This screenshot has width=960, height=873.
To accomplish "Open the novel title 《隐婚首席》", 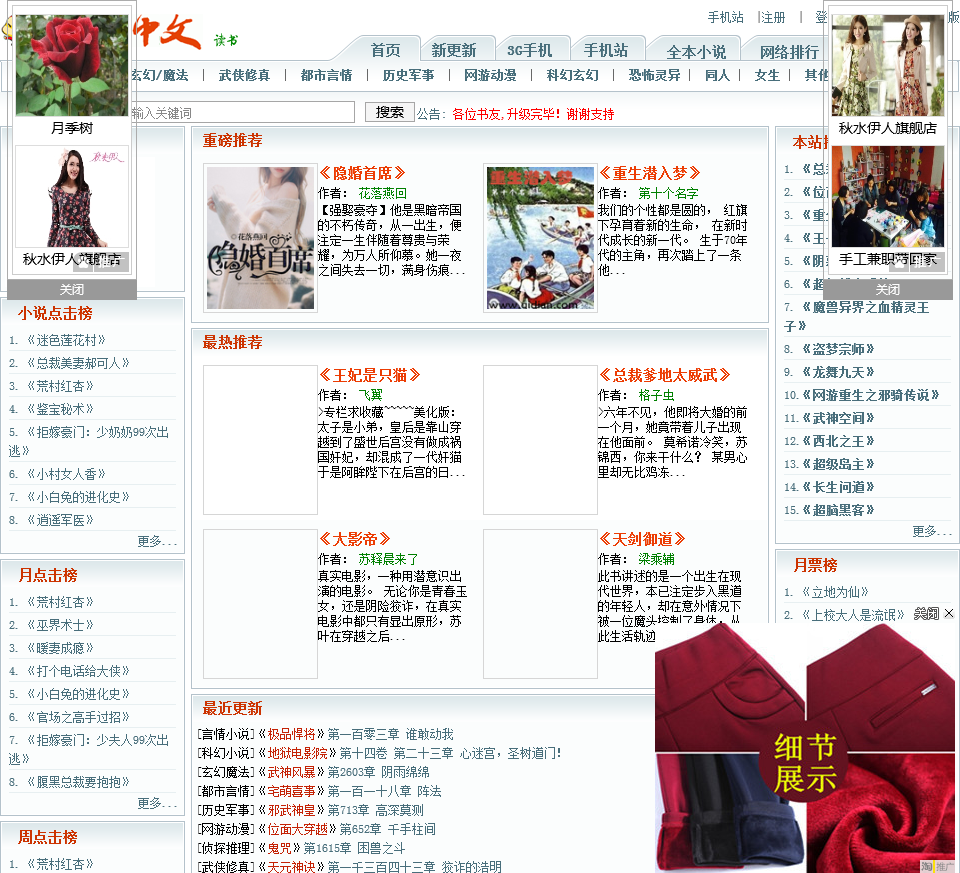I will [361, 173].
